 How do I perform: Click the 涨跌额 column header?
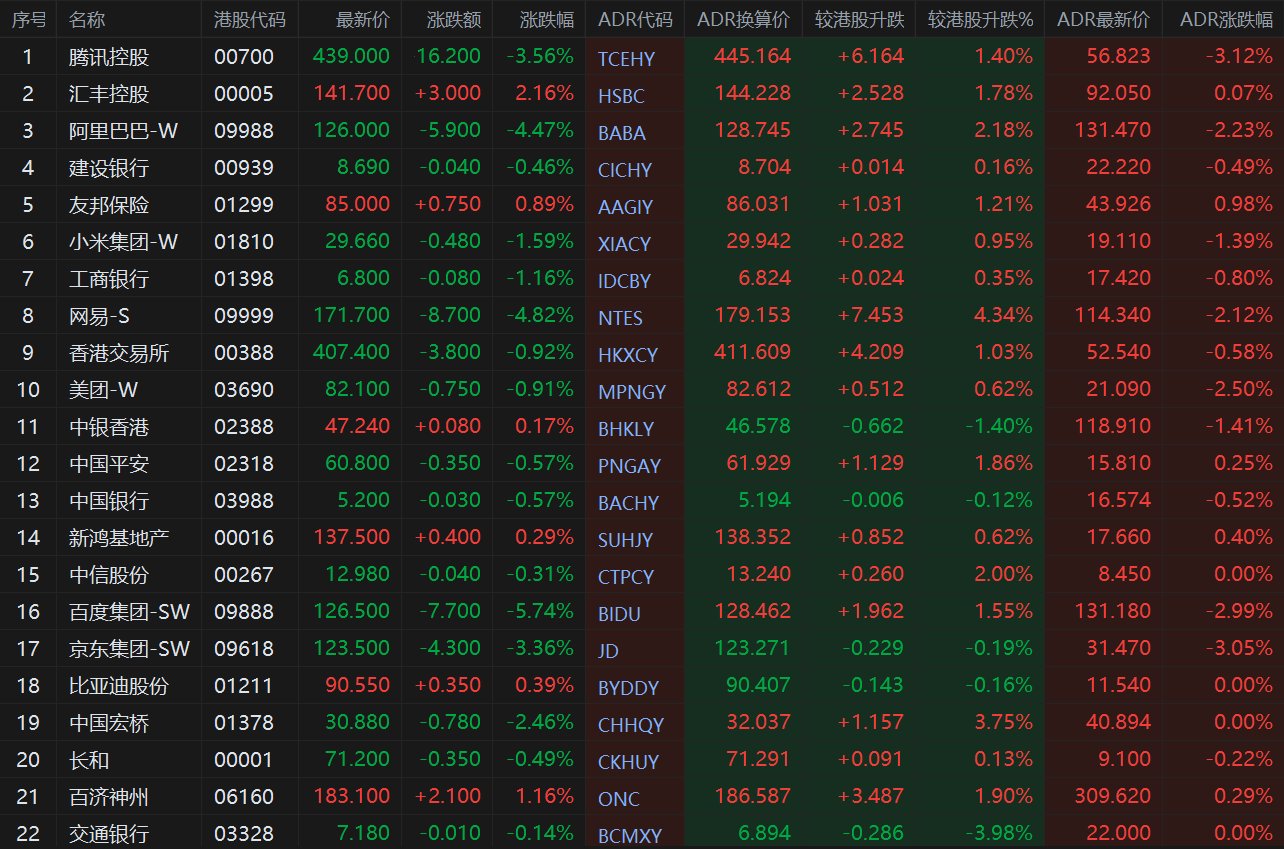(x=453, y=19)
